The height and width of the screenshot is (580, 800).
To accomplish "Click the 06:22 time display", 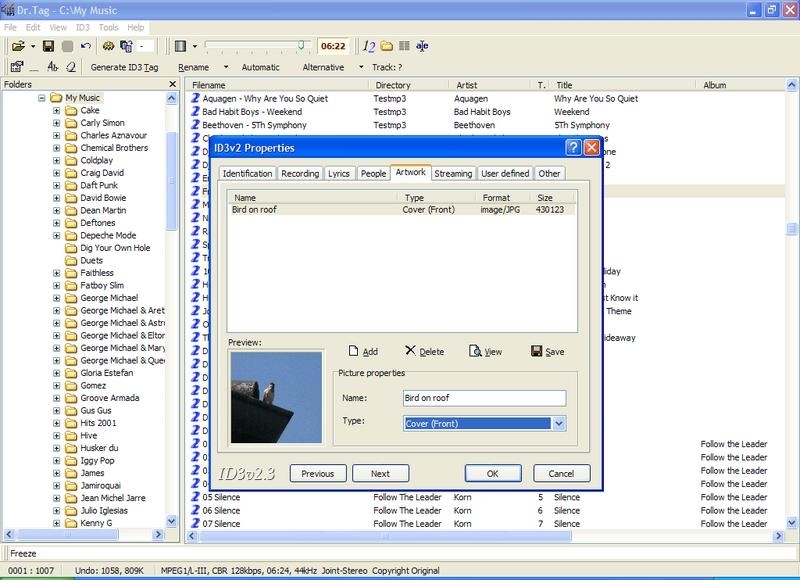I will point(333,46).
